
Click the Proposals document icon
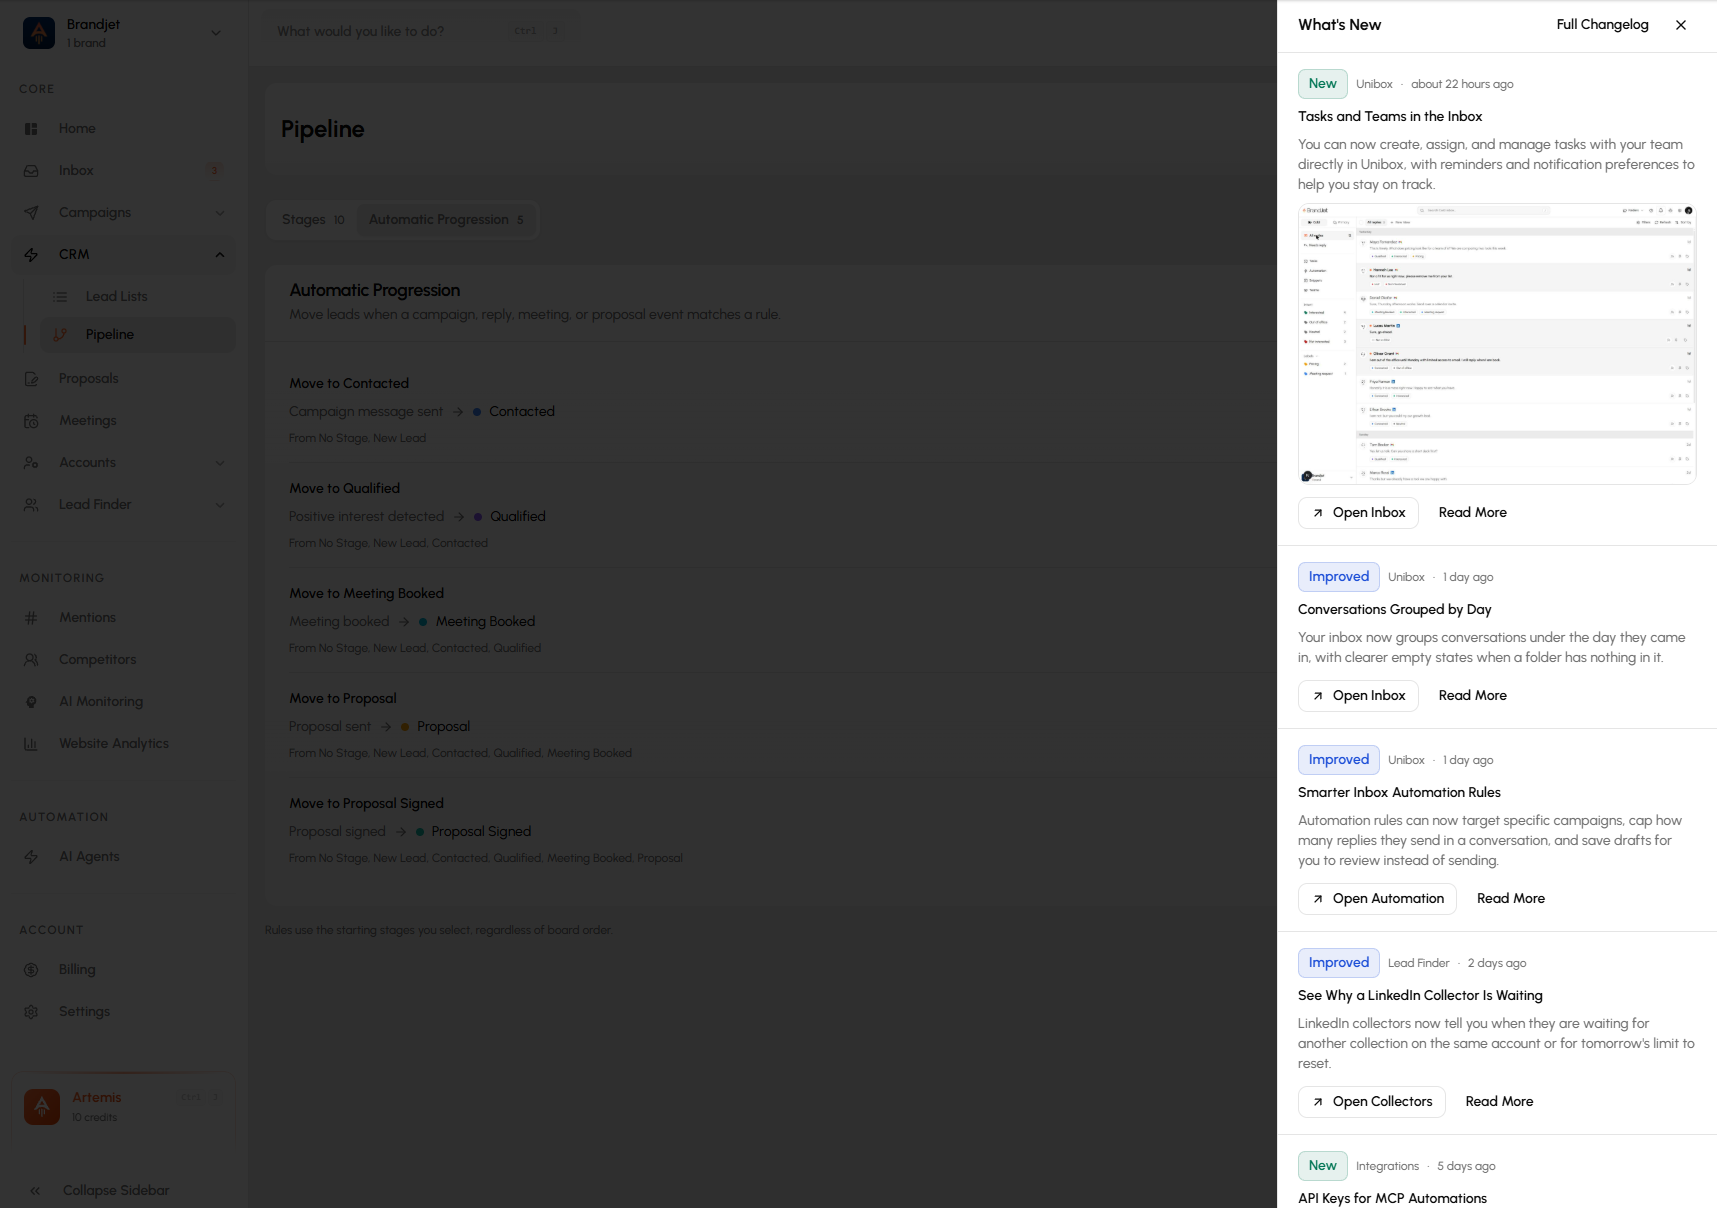click(31, 379)
